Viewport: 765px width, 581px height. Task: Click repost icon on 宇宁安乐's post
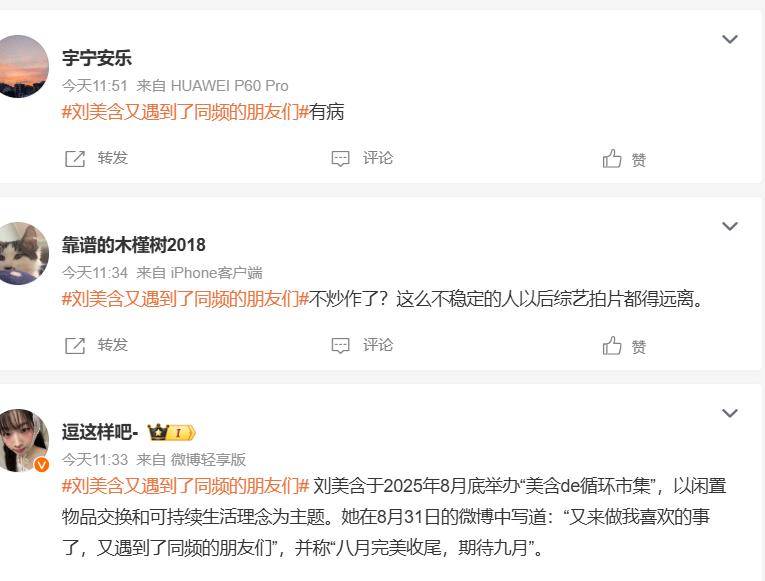75,159
